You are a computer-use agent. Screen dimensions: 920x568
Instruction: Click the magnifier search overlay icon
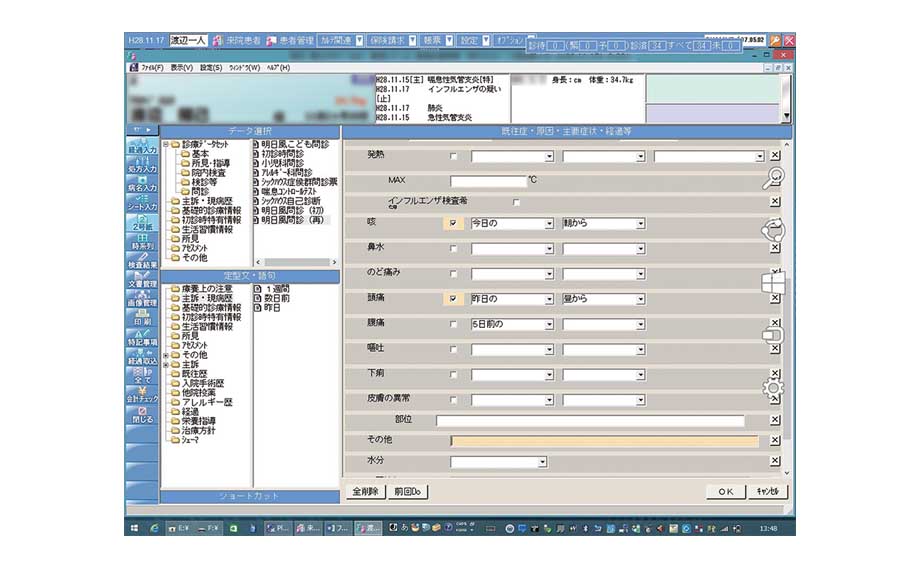tap(772, 180)
